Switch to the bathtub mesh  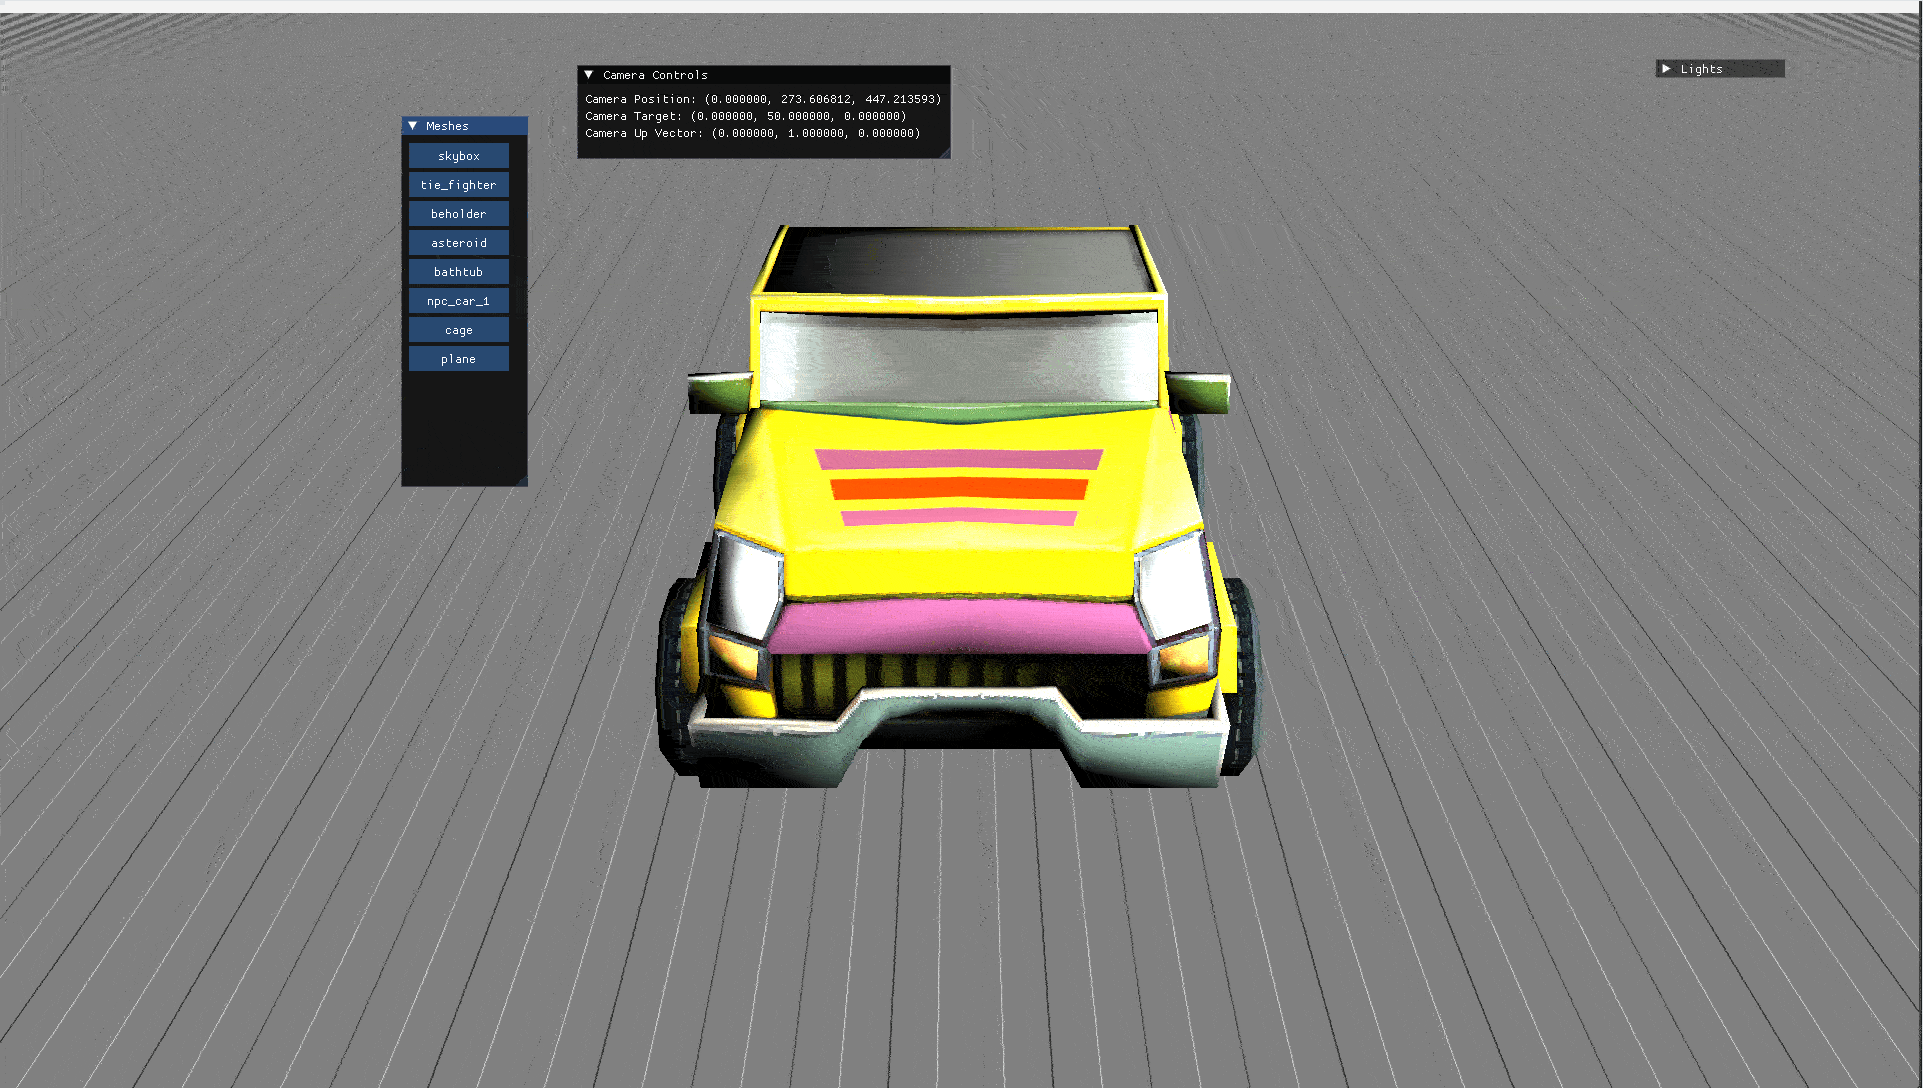(x=458, y=272)
